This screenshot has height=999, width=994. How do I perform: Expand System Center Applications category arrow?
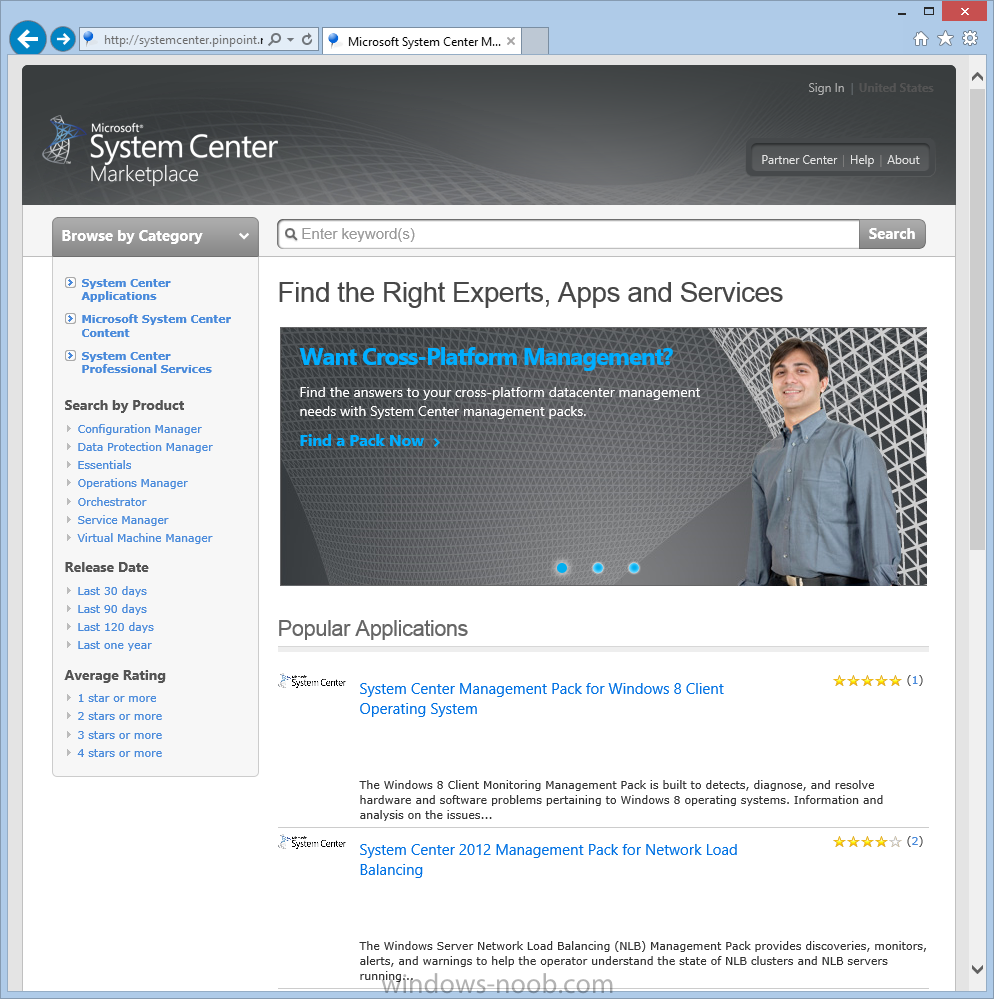[70, 282]
